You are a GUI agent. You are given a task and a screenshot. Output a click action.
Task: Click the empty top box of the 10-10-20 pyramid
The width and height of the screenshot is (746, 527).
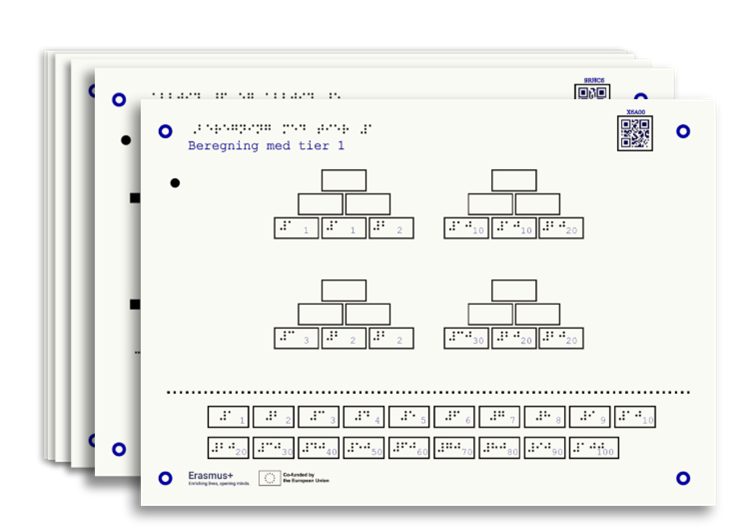(514, 180)
